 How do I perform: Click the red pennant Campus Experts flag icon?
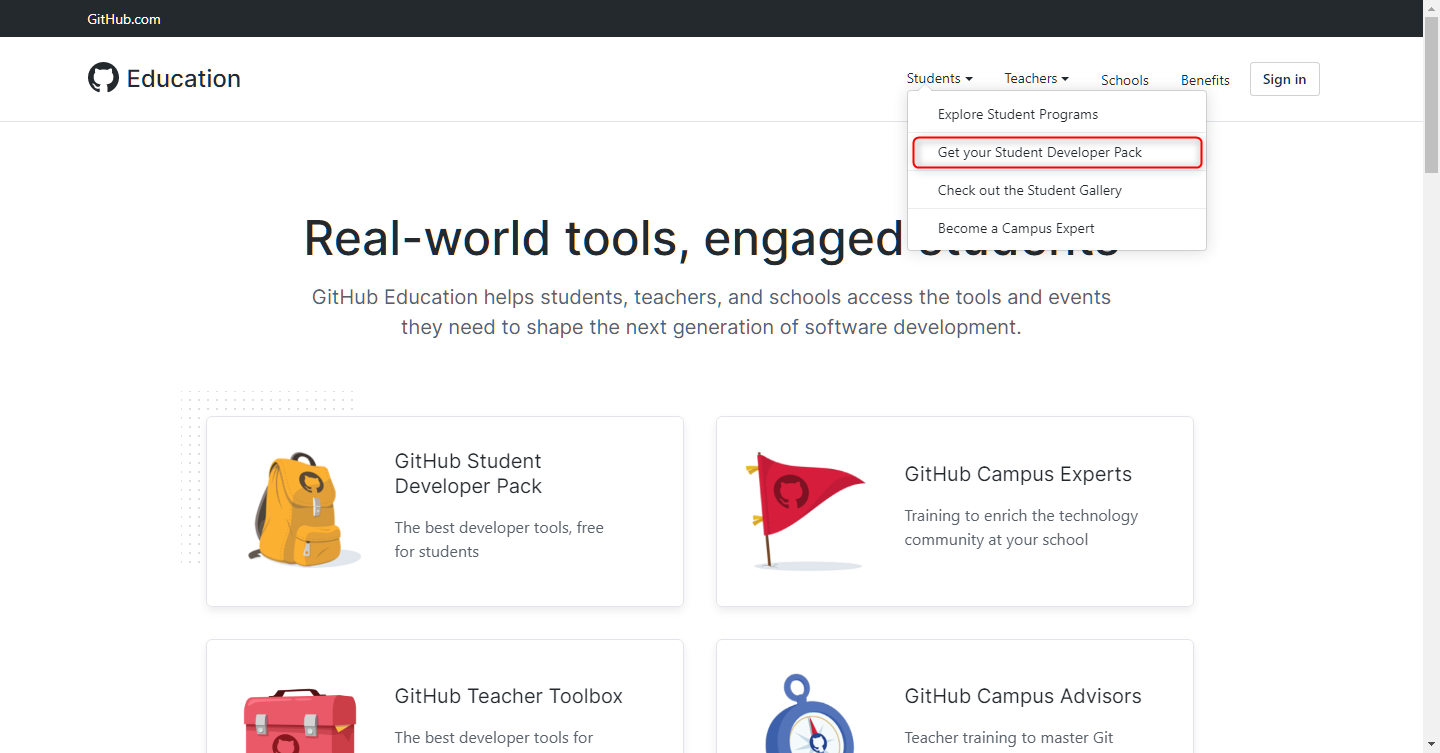pos(805,511)
